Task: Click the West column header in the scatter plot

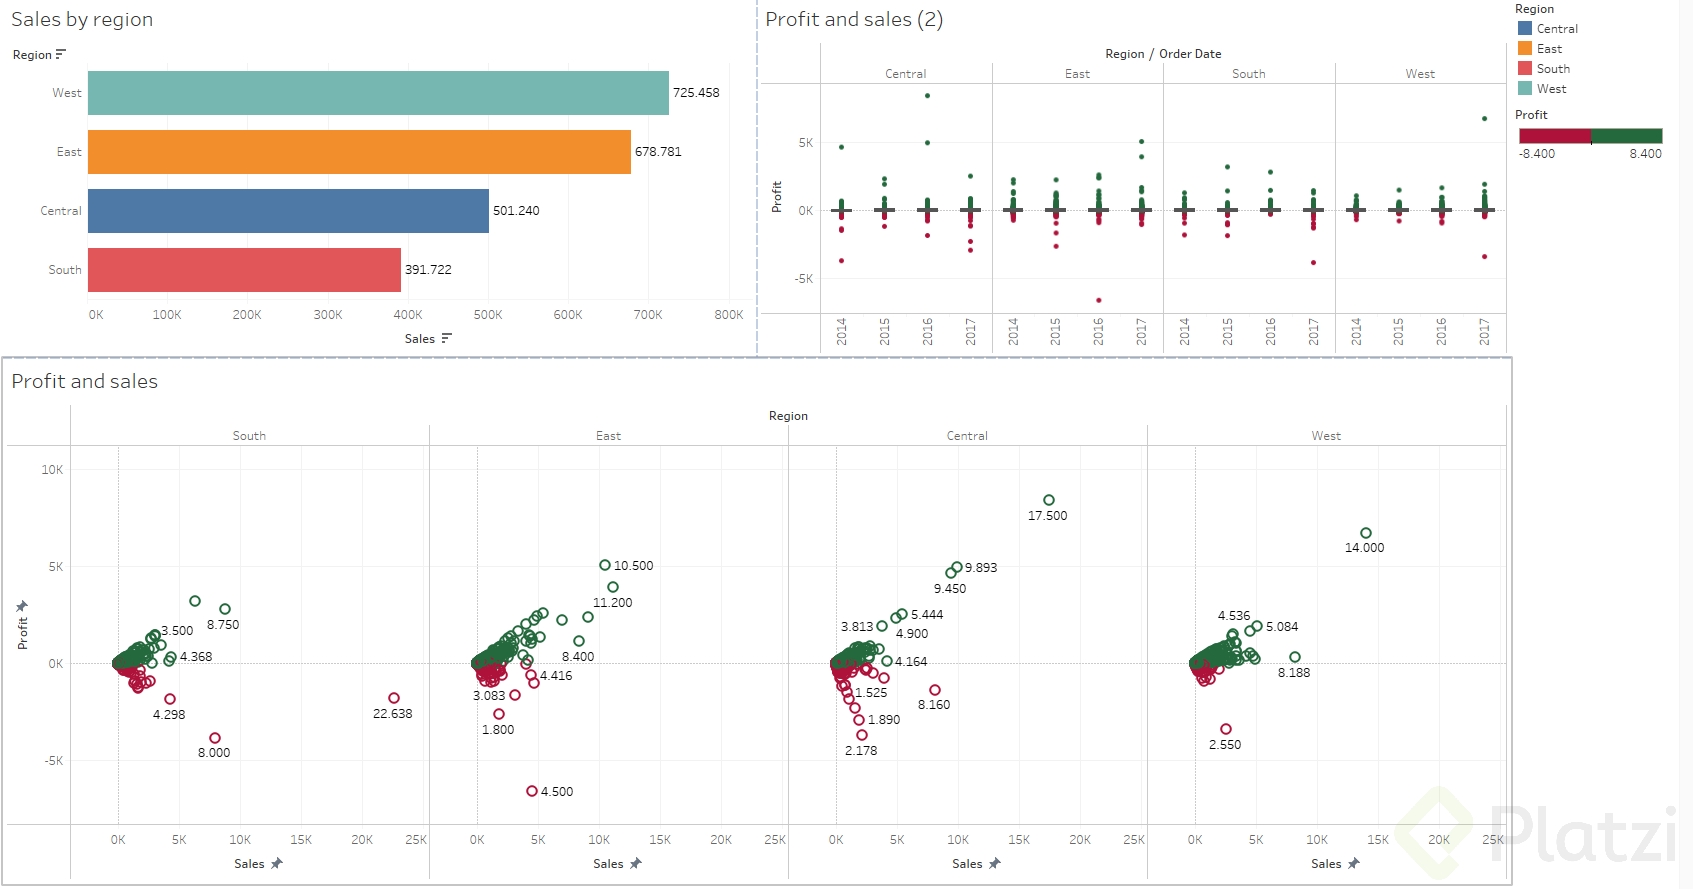Action: point(1326,436)
